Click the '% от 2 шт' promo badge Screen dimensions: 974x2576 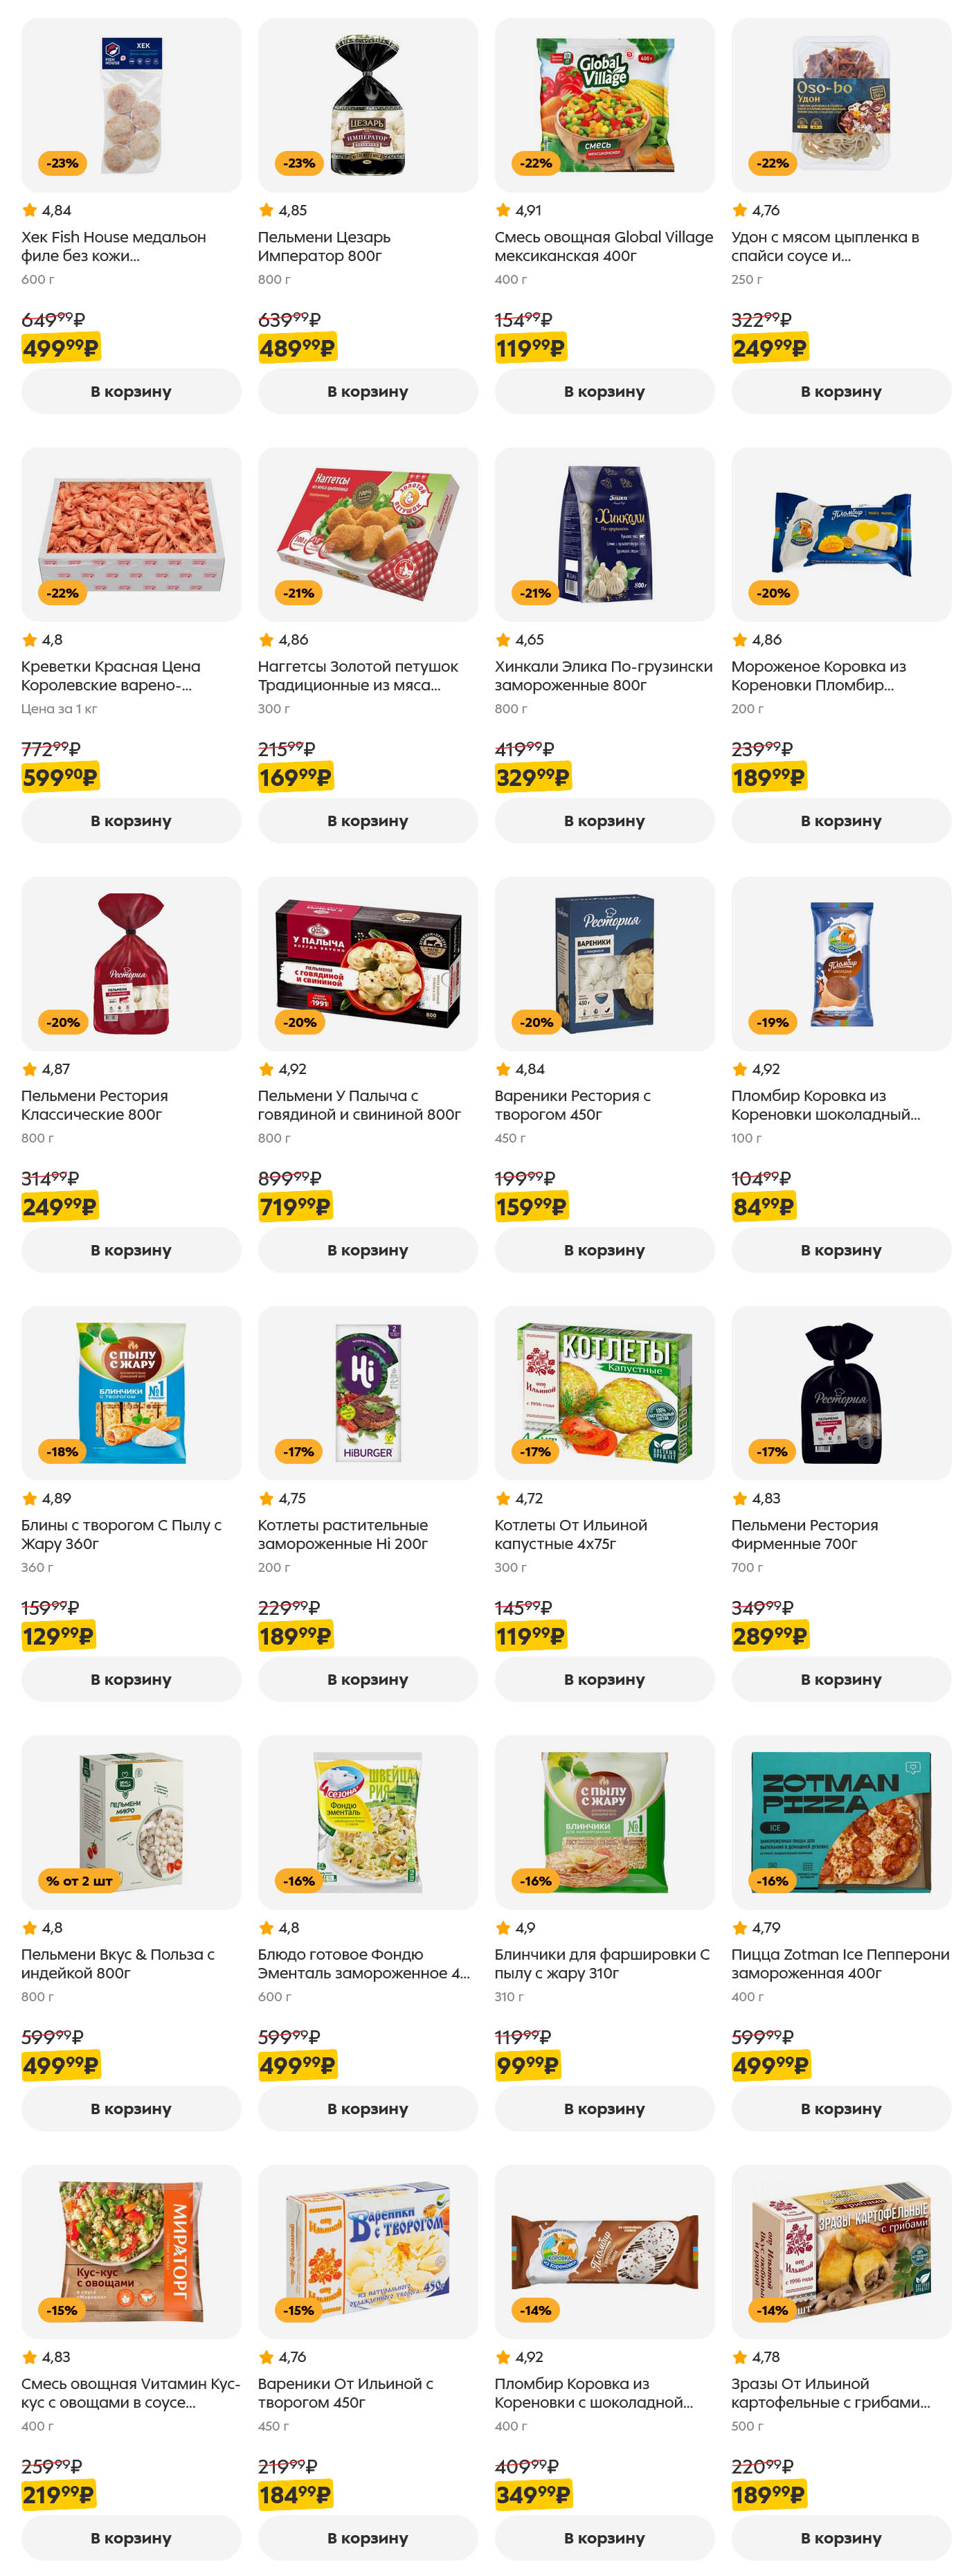click(x=79, y=1881)
